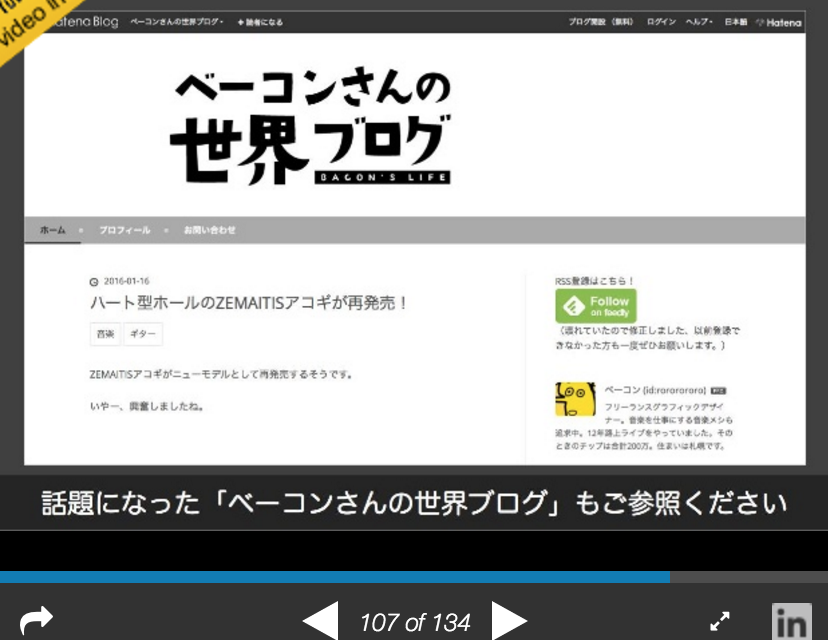
Task: Click the slide counter '107 of 134'
Action: (x=415, y=623)
